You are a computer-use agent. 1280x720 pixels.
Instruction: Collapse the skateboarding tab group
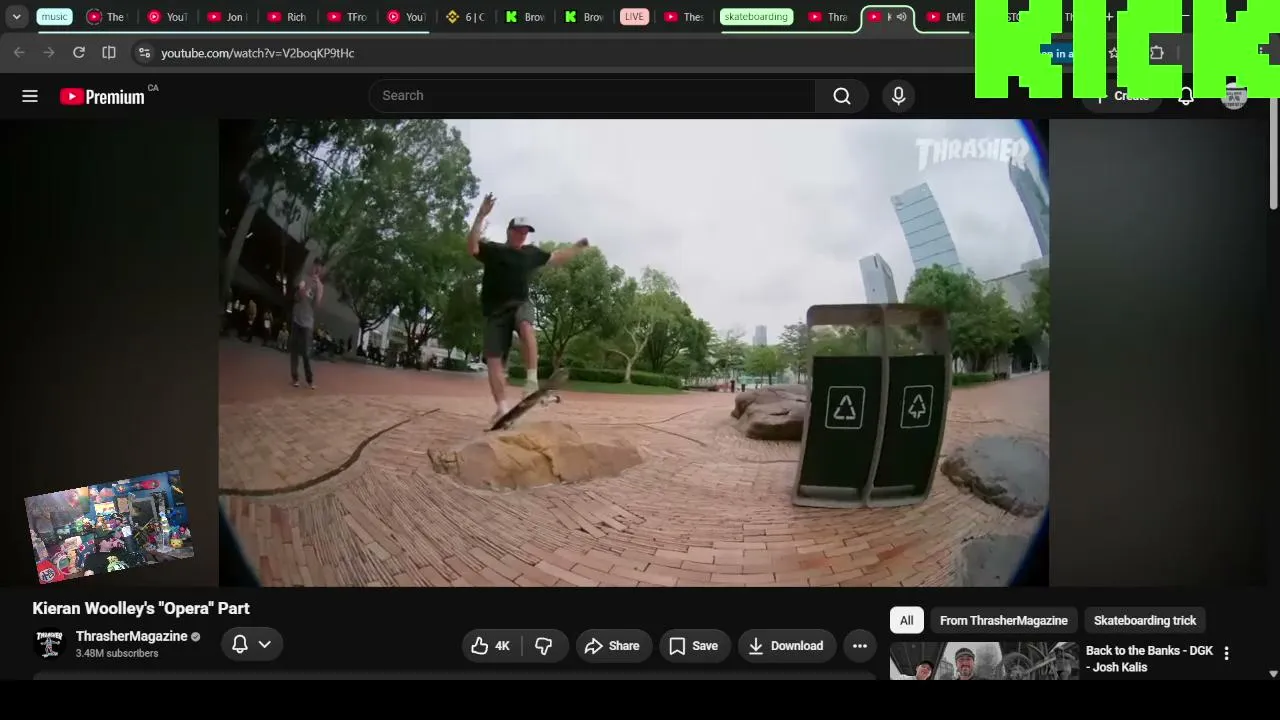tap(755, 17)
